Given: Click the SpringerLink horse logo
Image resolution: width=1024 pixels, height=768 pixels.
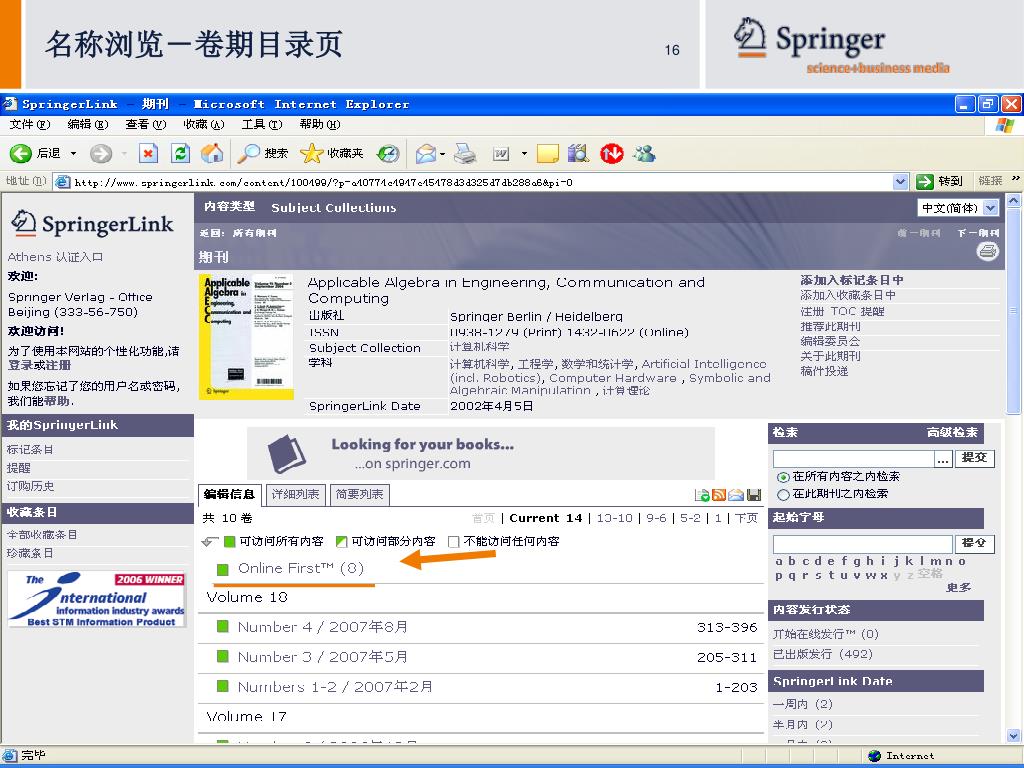Looking at the screenshot, I should pos(24,223).
